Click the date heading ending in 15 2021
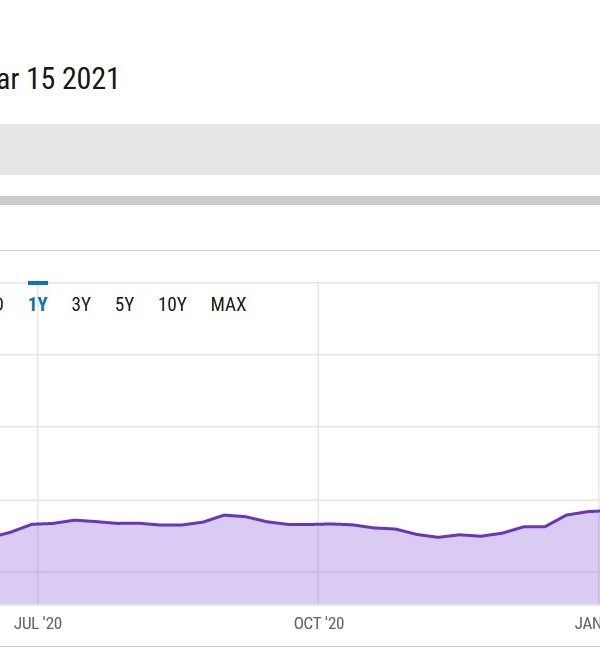Screen dimensions: 600x664 pos(60,79)
